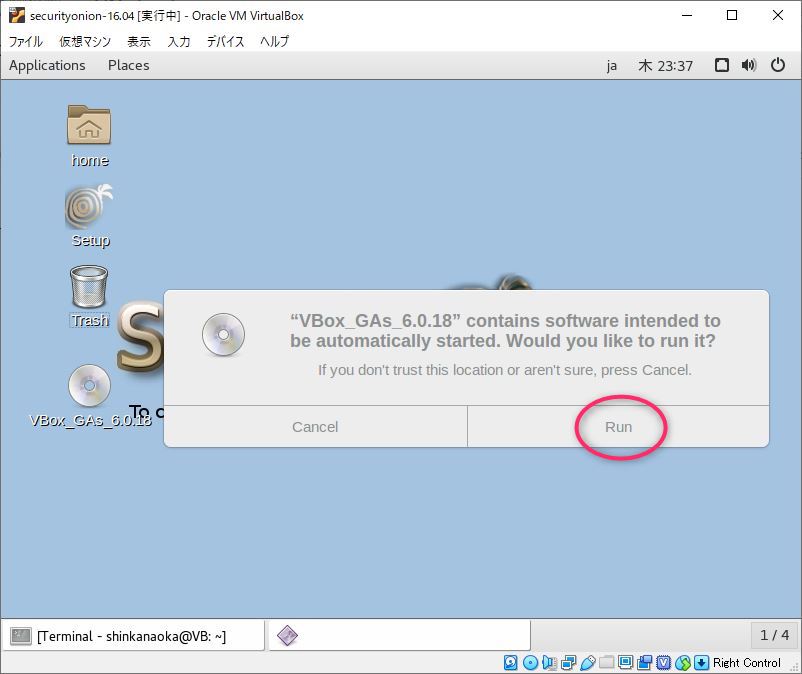
Task: Click the keyboard capture arrow status icon
Action: tap(701, 663)
